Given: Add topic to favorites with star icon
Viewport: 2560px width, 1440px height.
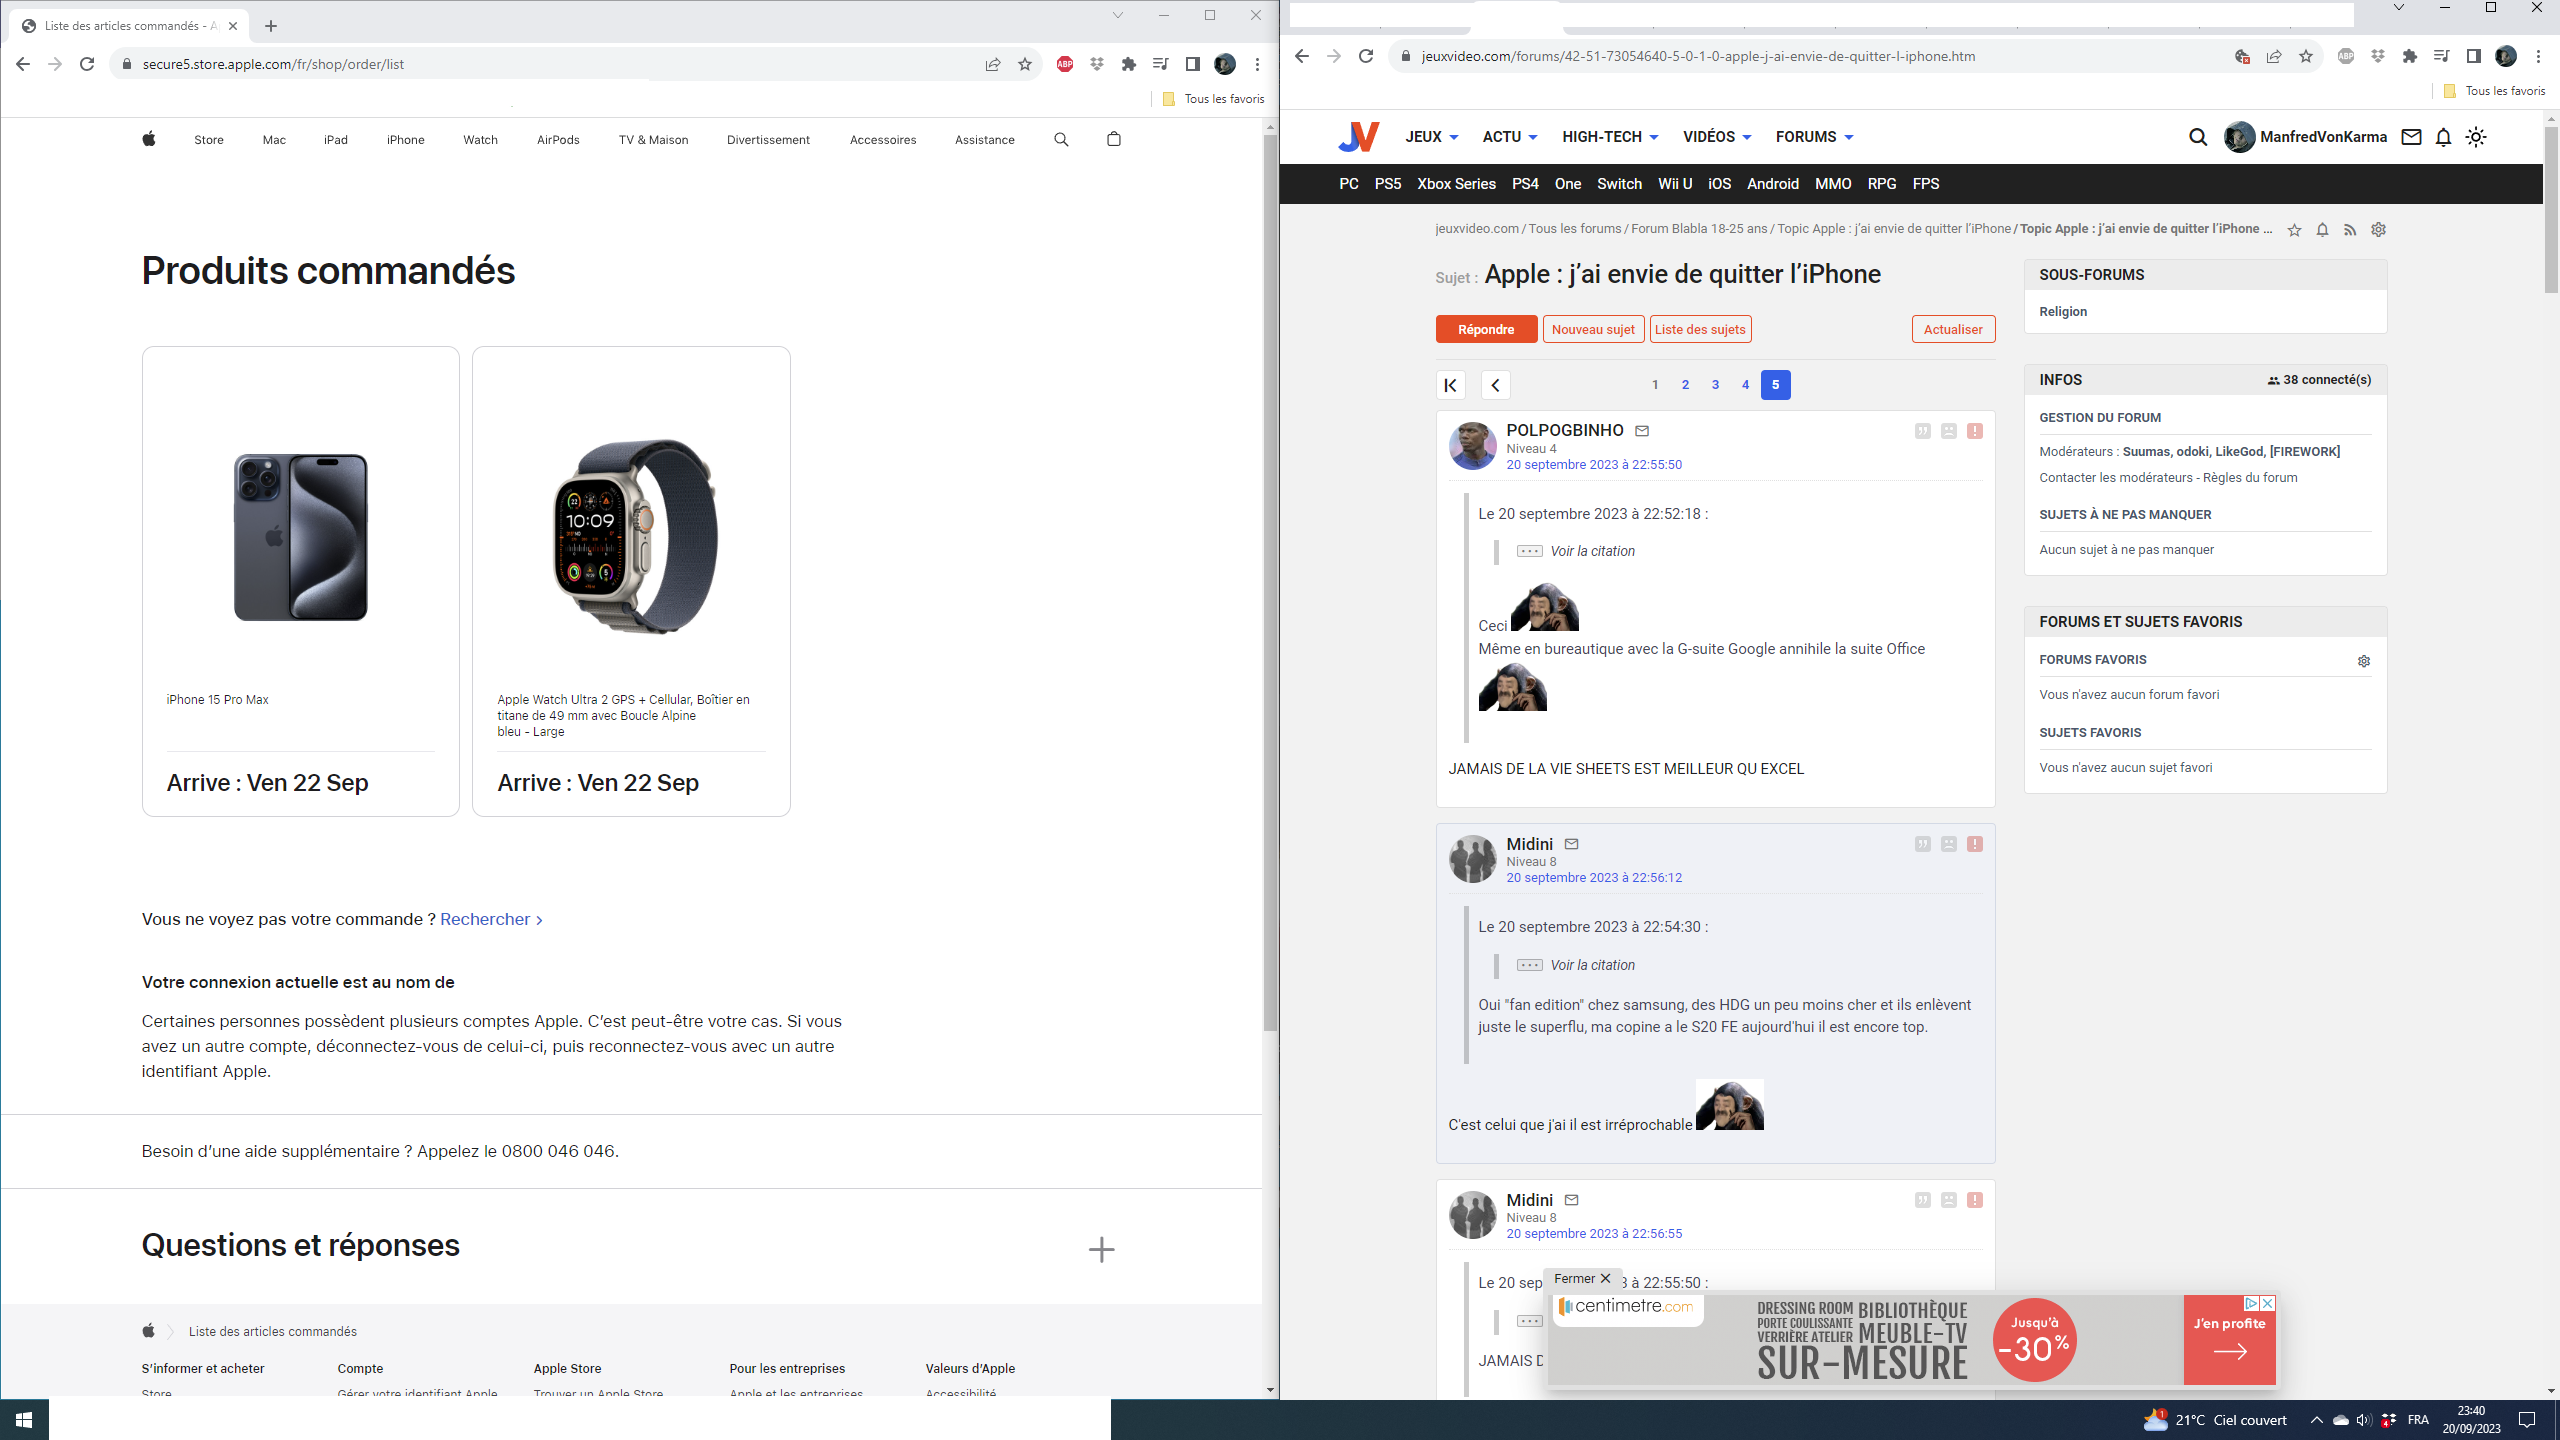Looking at the screenshot, I should pyautogui.click(x=2294, y=230).
